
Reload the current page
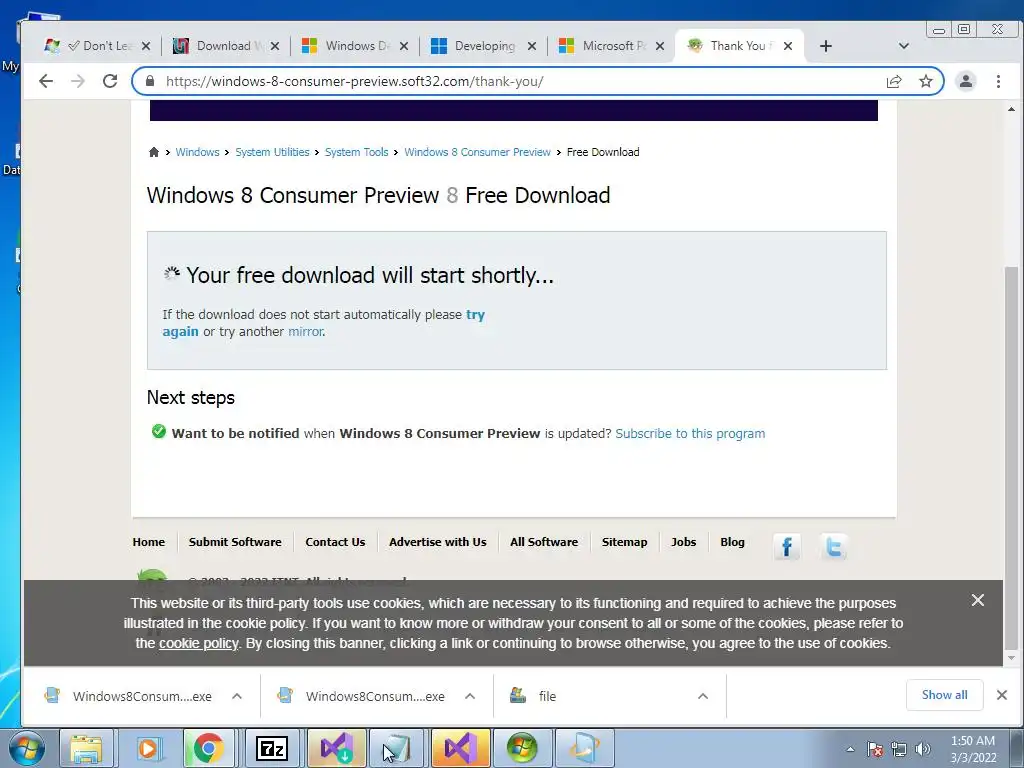coord(110,81)
